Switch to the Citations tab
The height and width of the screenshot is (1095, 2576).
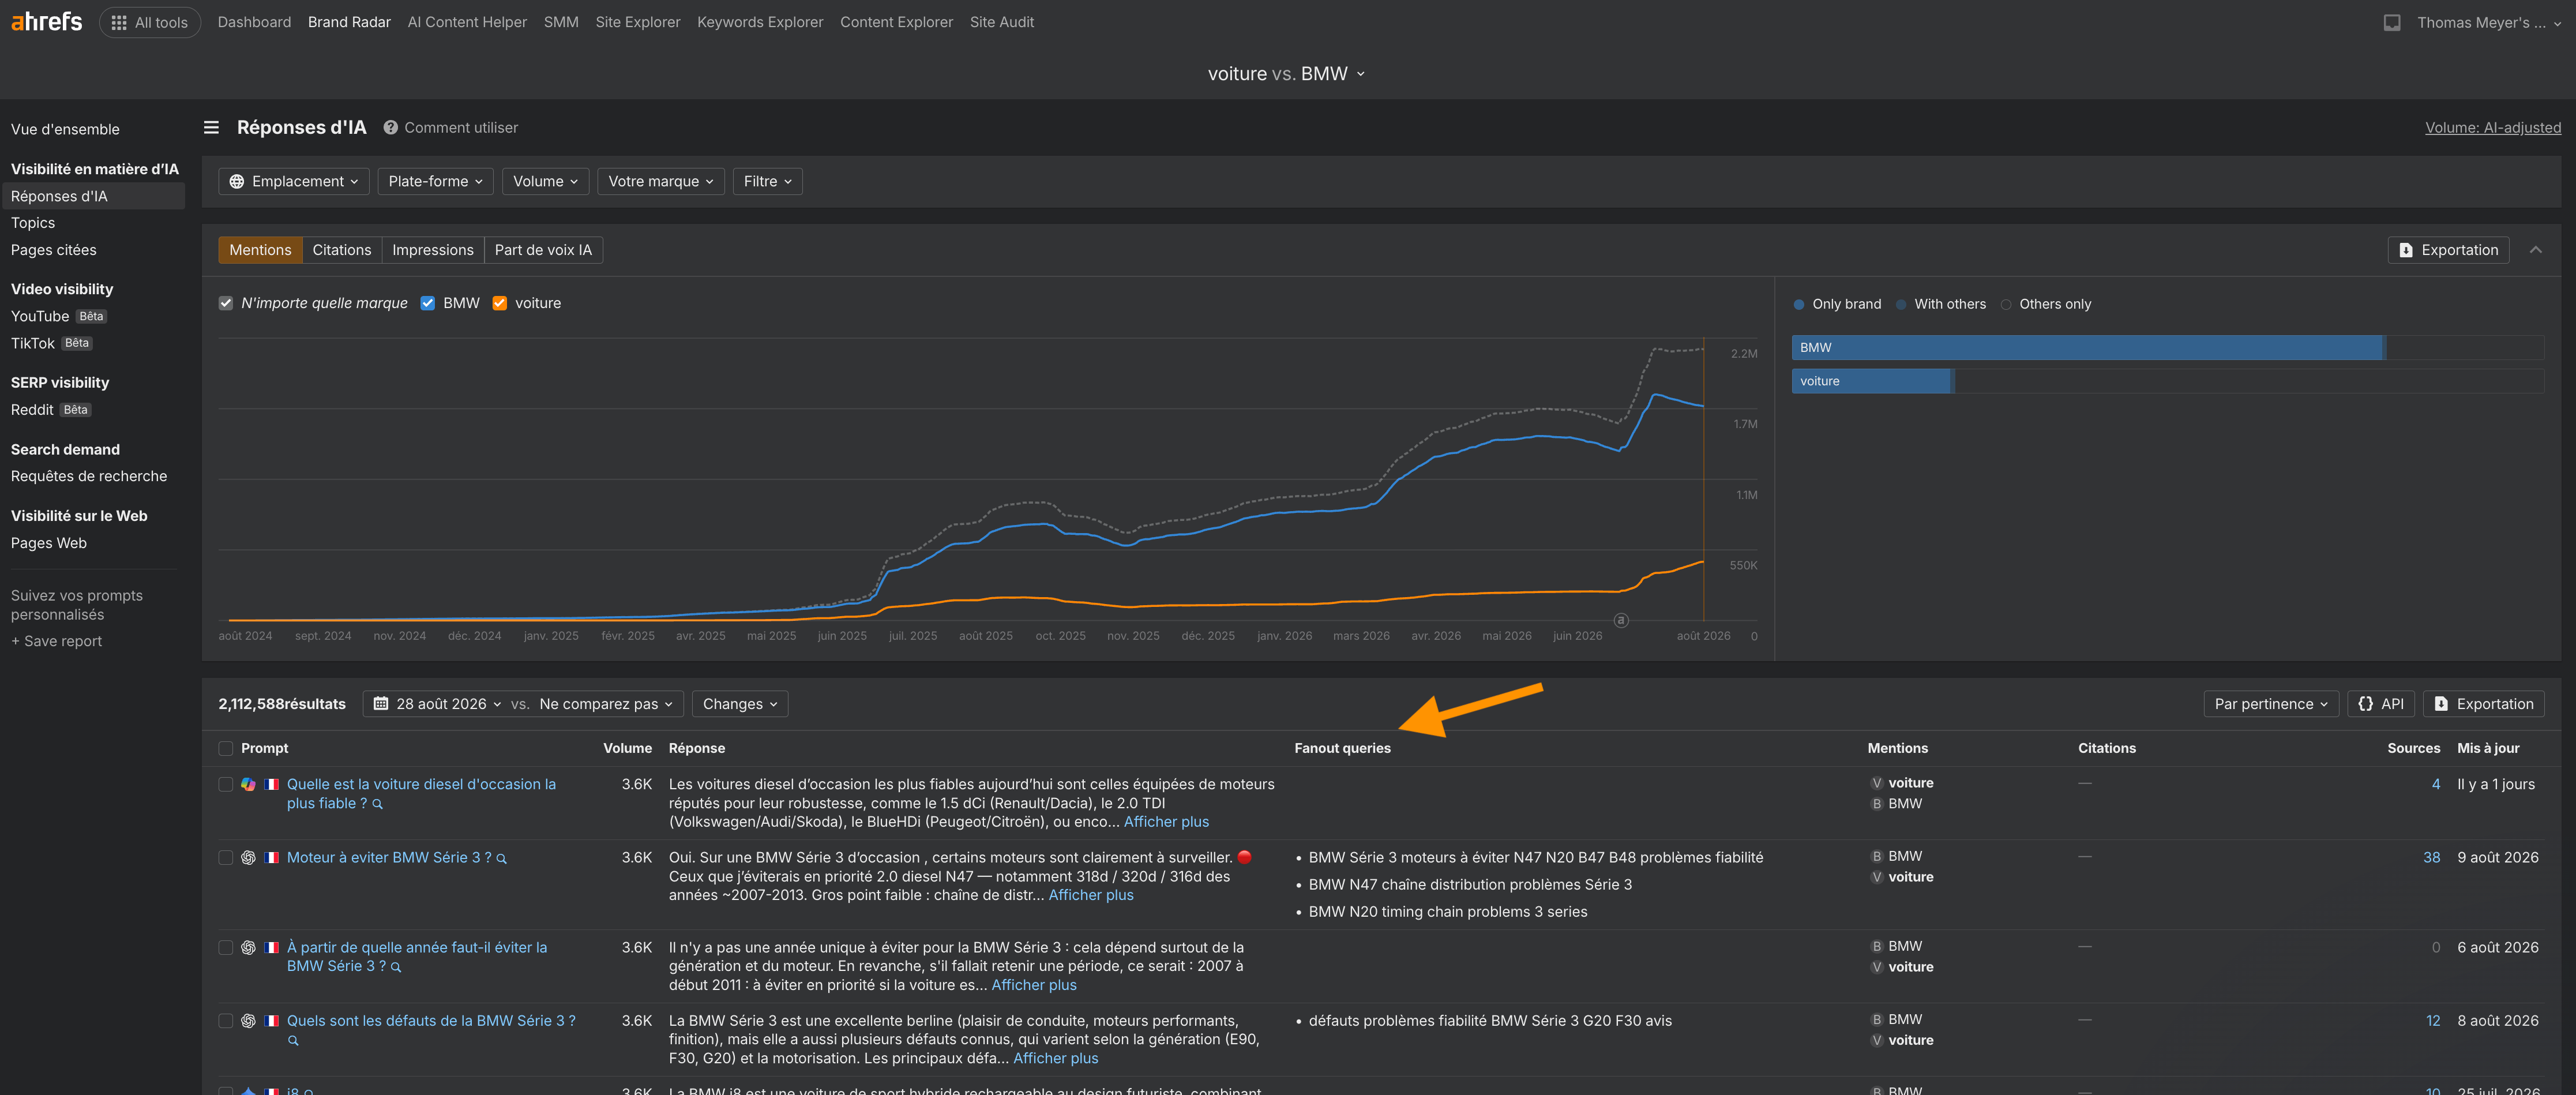point(342,250)
